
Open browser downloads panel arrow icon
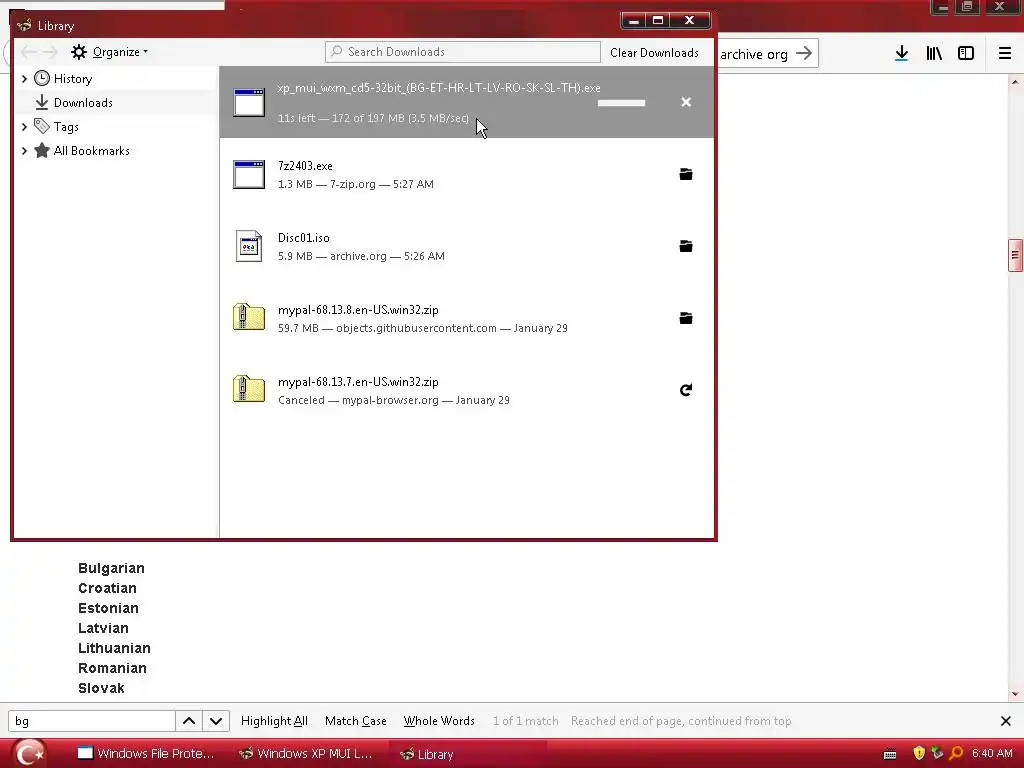pos(901,53)
